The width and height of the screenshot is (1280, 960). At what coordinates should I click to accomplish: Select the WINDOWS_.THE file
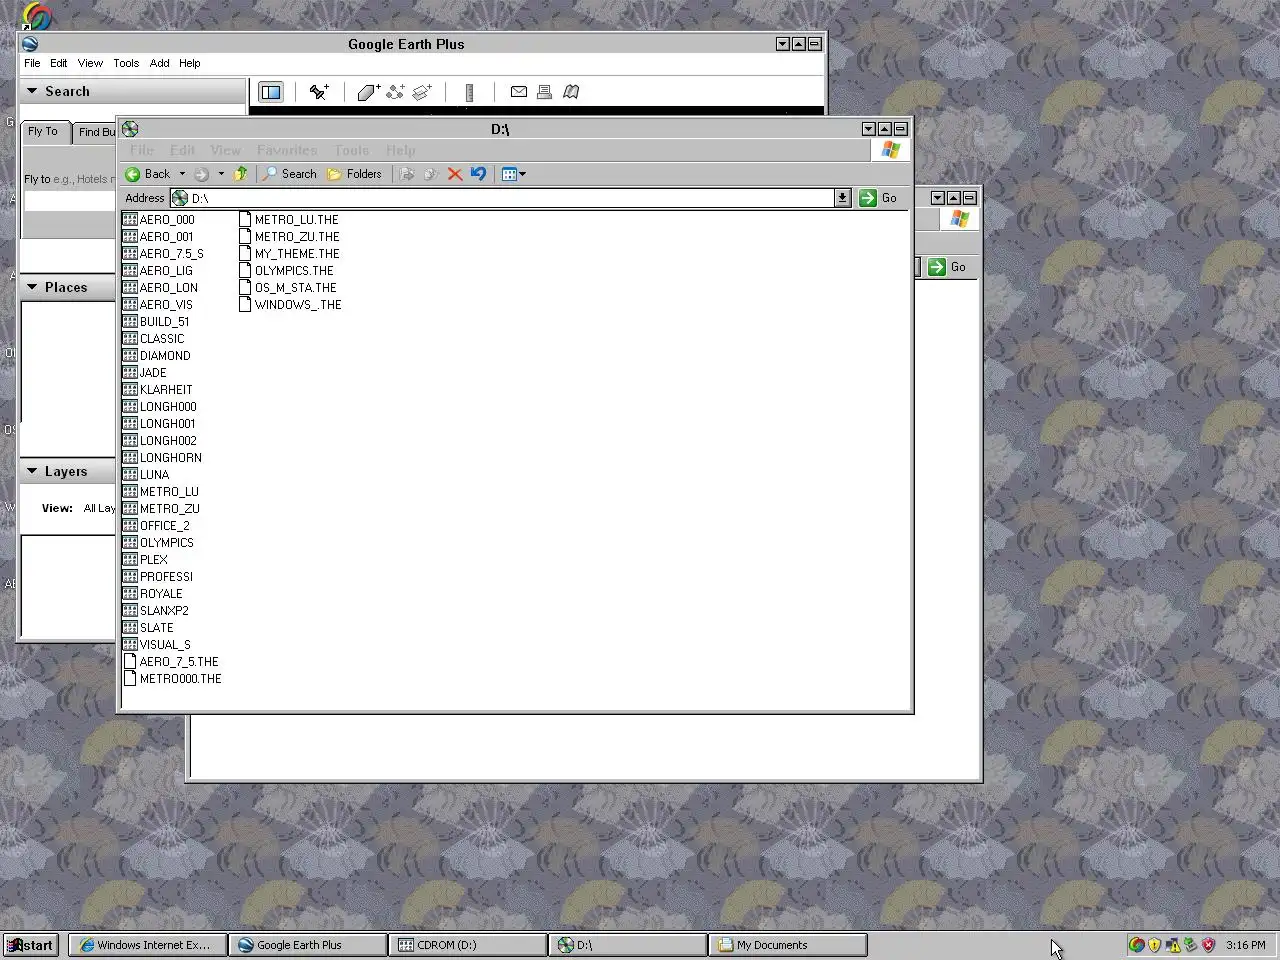click(x=290, y=305)
